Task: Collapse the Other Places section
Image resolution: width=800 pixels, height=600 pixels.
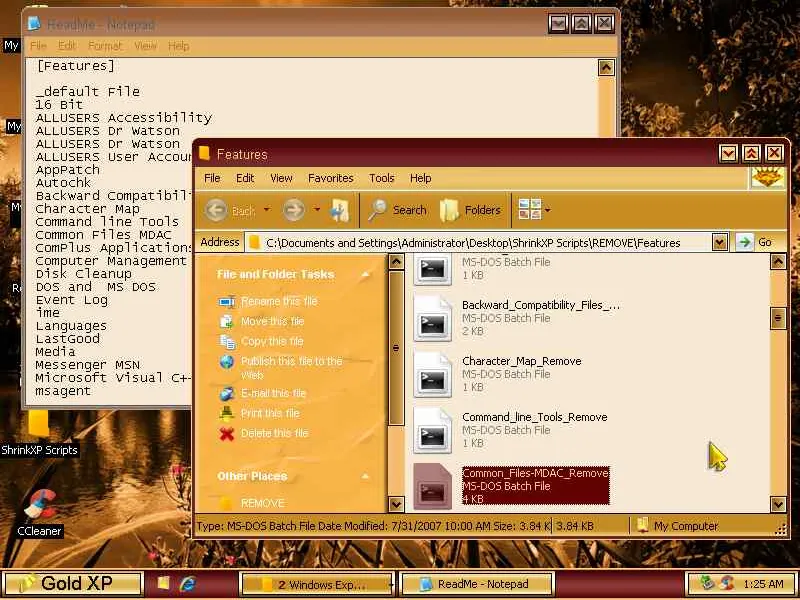Action: click(x=365, y=477)
